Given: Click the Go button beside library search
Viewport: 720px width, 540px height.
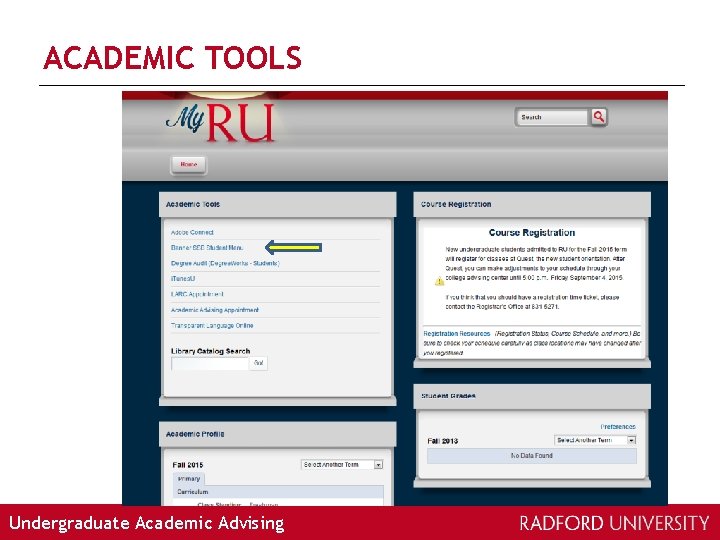Looking at the screenshot, I should point(259,363).
